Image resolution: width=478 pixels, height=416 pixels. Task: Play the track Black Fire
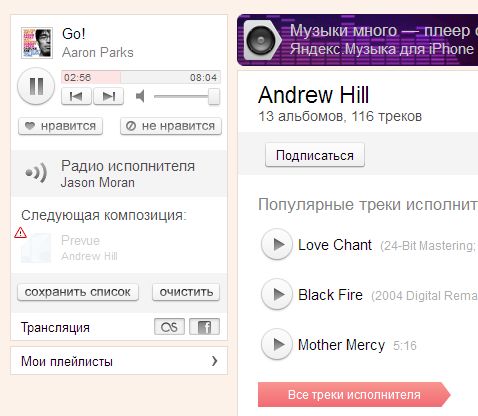tap(277, 294)
